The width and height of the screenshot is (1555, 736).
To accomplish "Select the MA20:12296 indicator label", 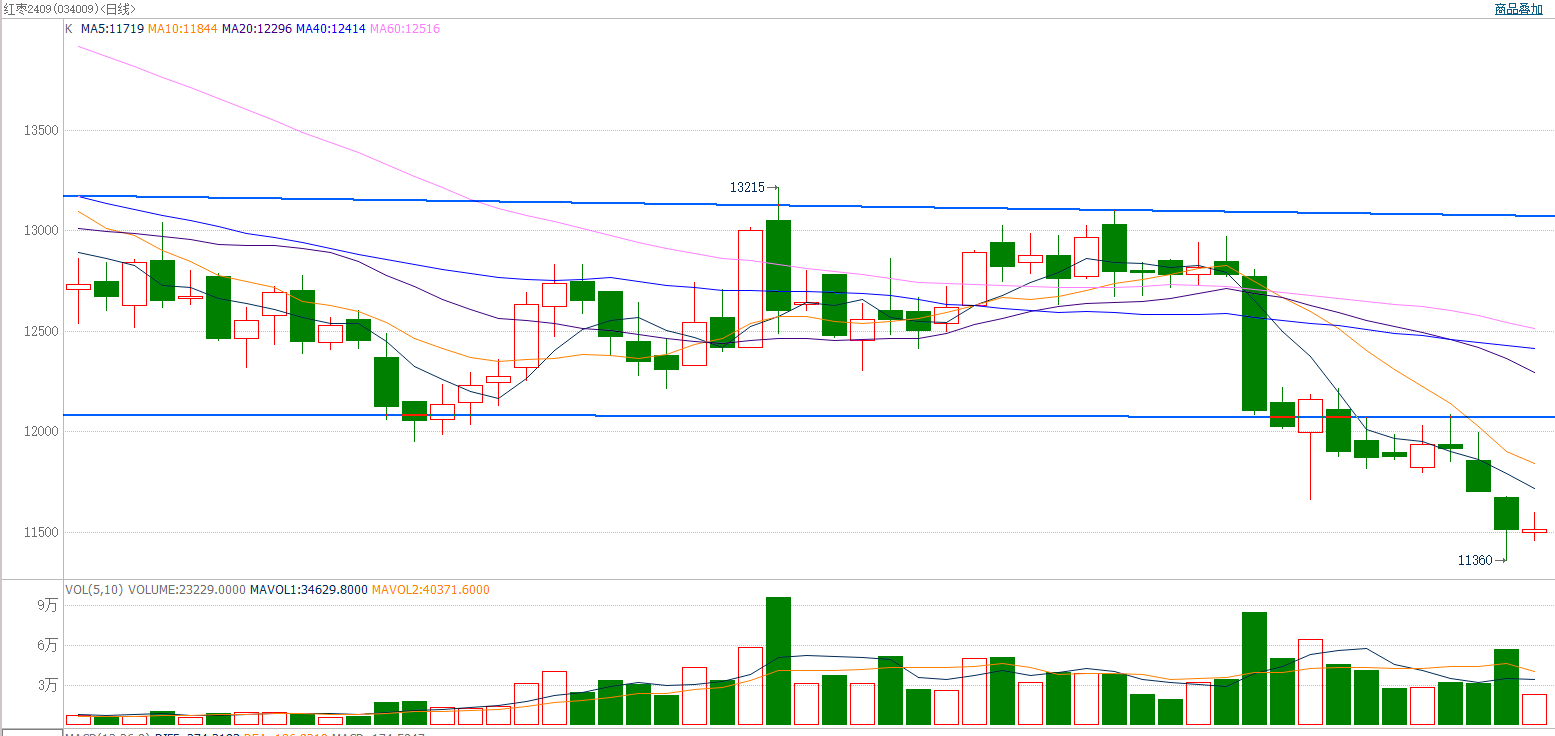I will click(257, 29).
